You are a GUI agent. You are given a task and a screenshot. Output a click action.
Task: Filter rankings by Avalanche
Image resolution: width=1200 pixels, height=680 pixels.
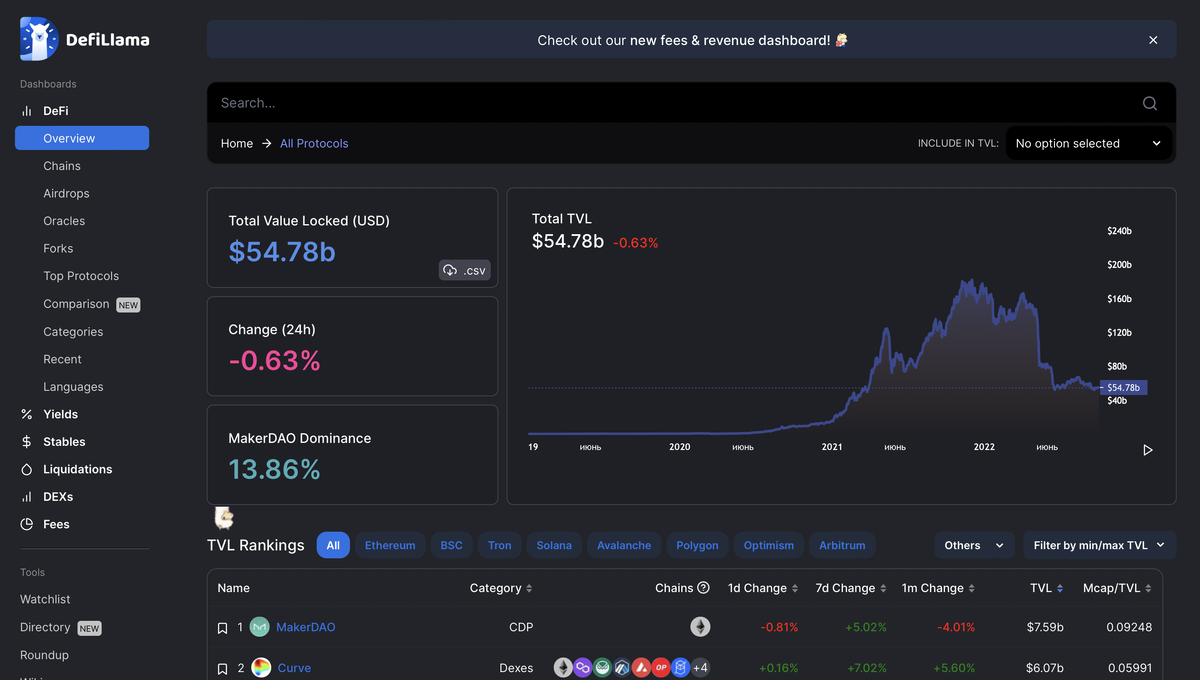[624, 545]
